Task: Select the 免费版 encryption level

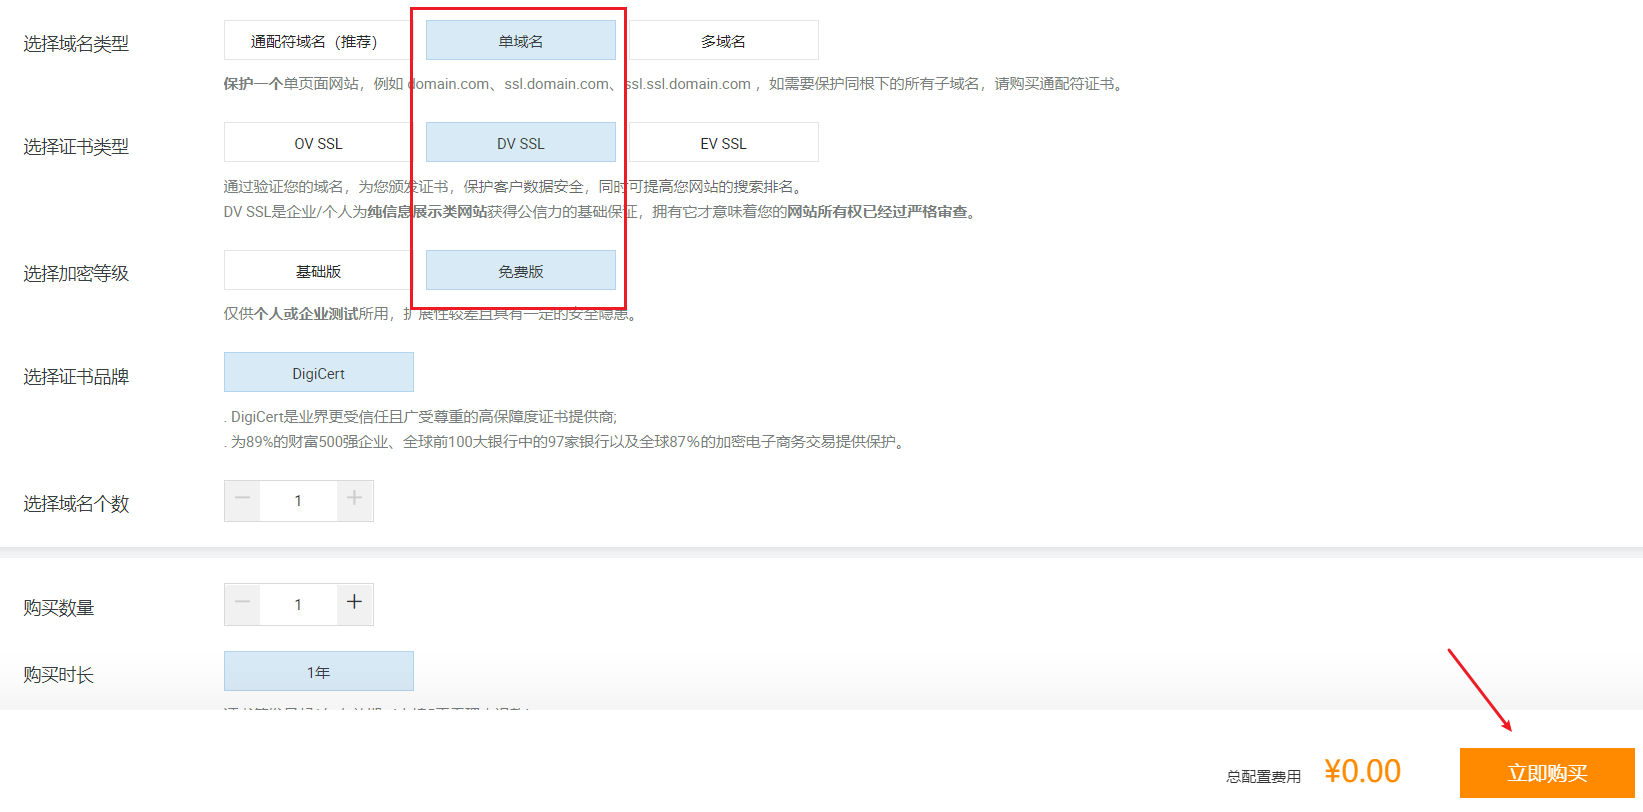Action: point(521,271)
